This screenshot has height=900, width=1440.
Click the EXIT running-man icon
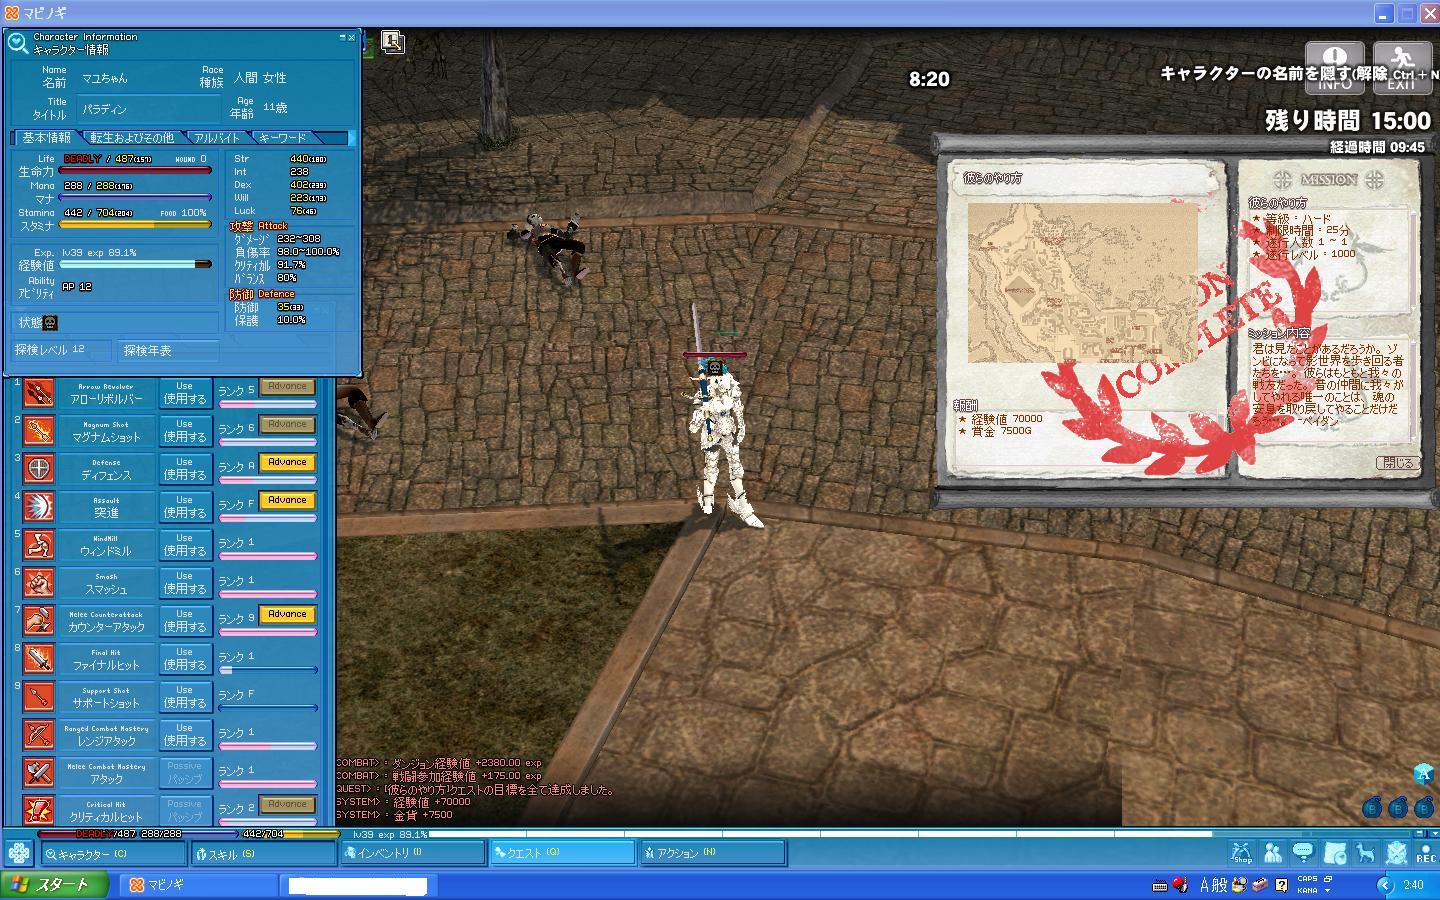[x=1402, y=68]
